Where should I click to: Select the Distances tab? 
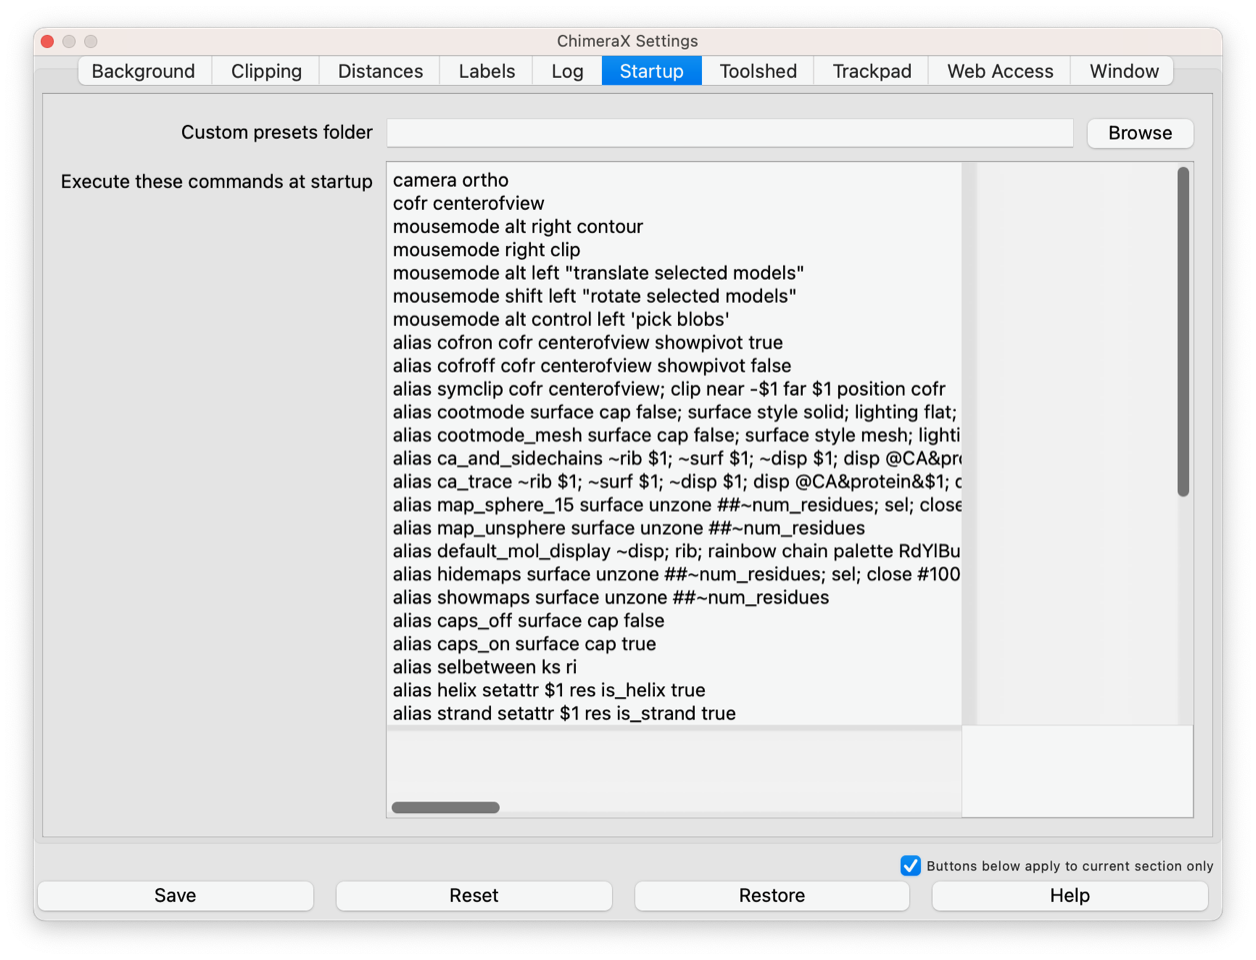[380, 71]
